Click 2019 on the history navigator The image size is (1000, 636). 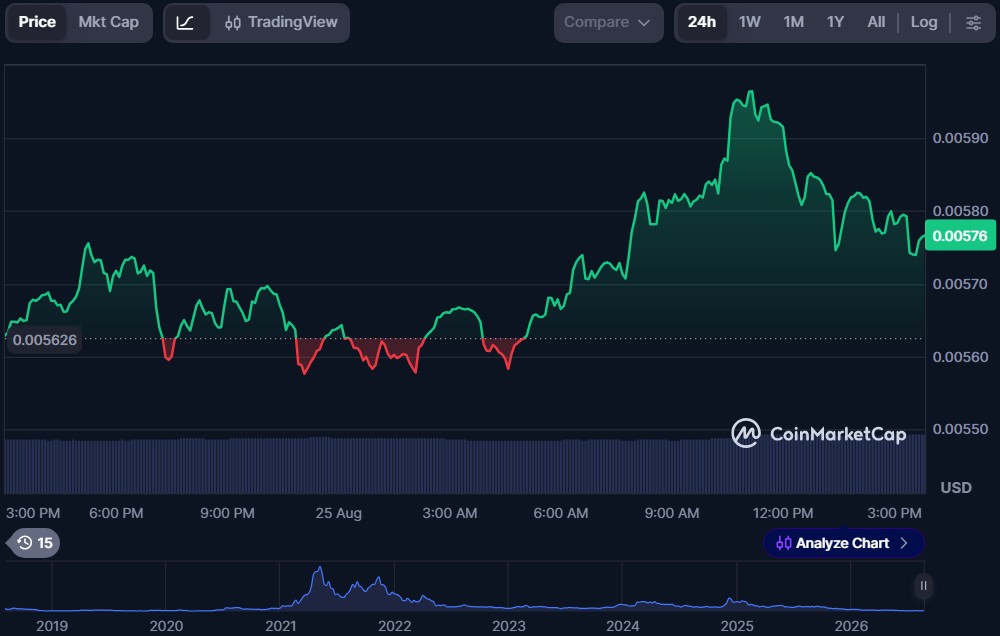click(x=52, y=626)
